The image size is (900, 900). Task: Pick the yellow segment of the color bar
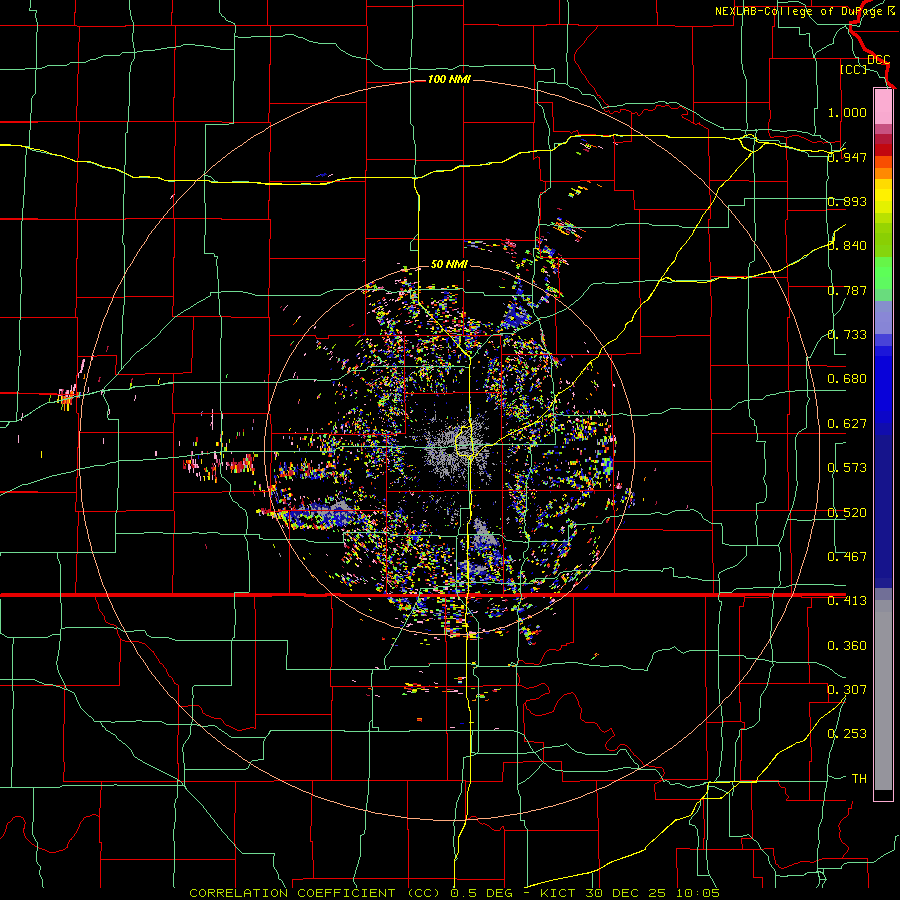click(x=883, y=196)
